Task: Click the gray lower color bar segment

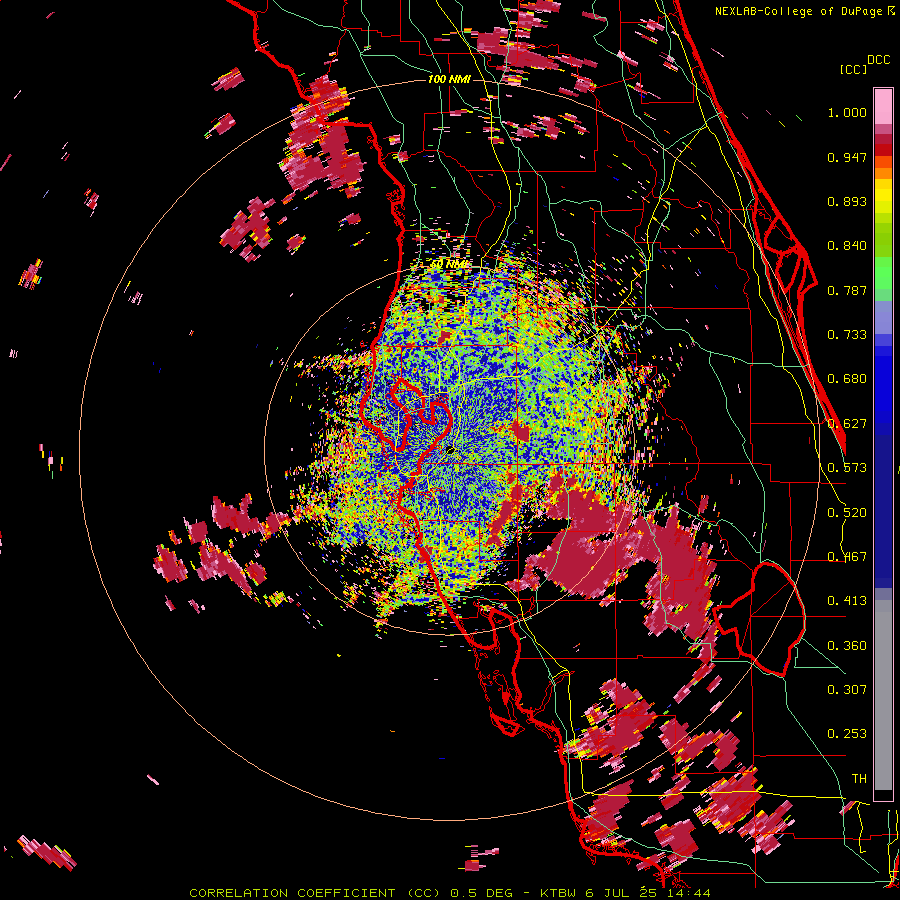Action: tap(883, 695)
